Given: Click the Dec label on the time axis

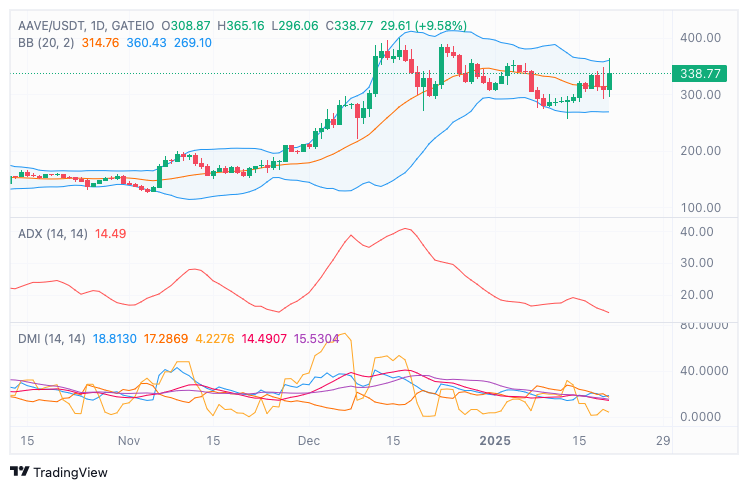Looking at the screenshot, I should point(309,440).
